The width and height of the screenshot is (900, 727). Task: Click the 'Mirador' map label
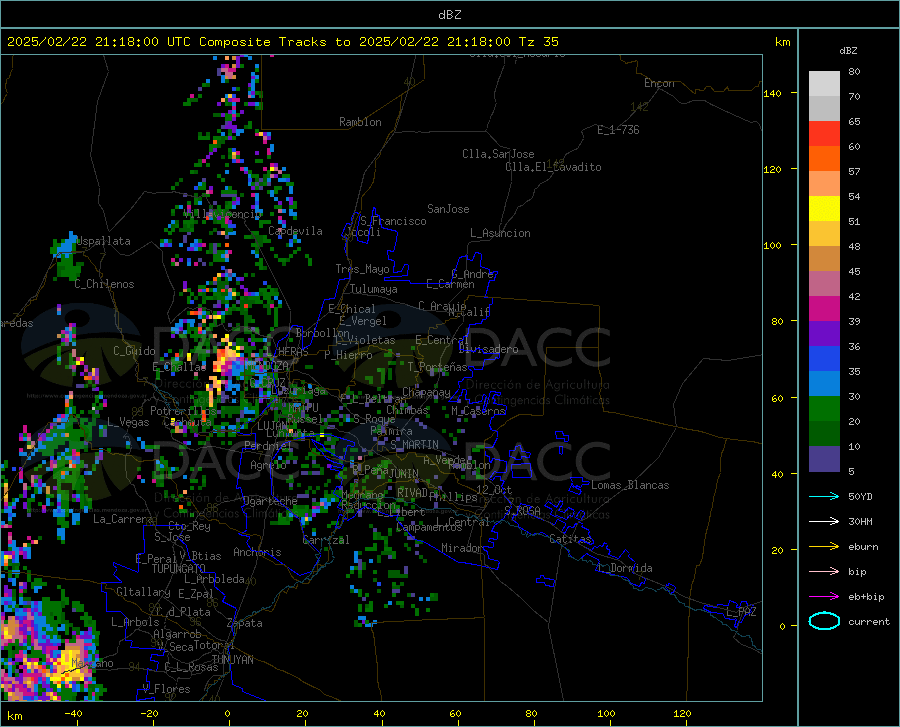pos(462,548)
